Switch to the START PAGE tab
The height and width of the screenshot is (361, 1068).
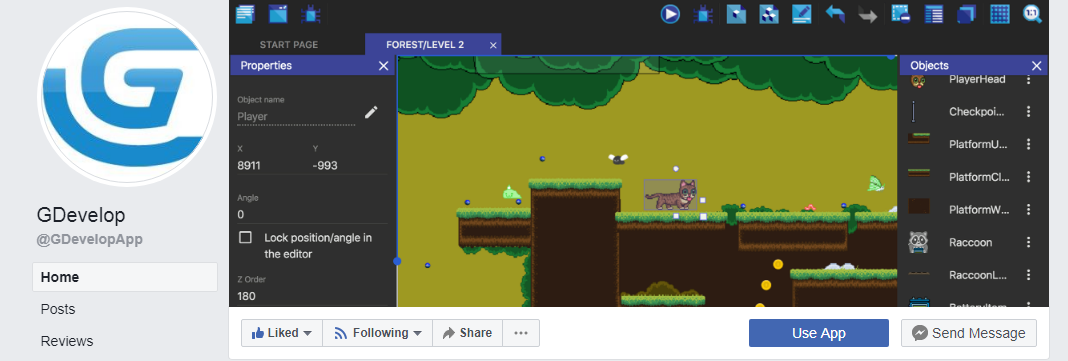pyautogui.click(x=289, y=45)
